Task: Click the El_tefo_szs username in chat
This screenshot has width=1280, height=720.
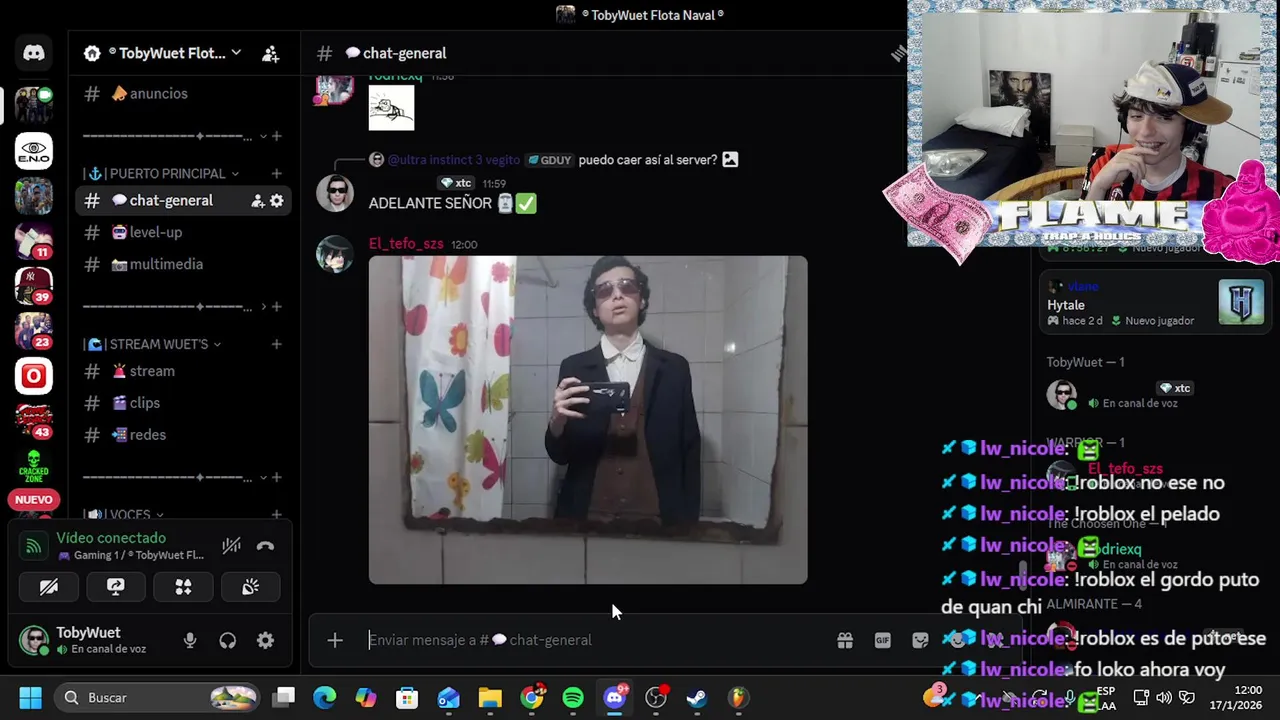Action: point(406,244)
